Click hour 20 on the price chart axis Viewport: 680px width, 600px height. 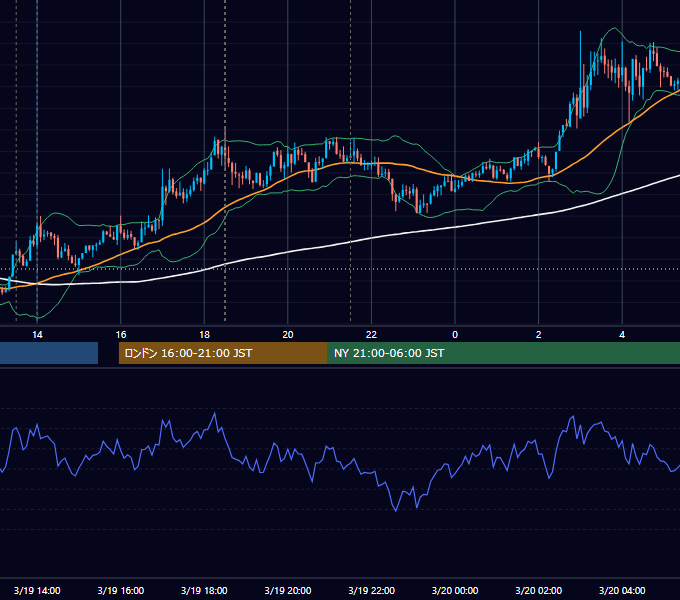tap(288, 335)
